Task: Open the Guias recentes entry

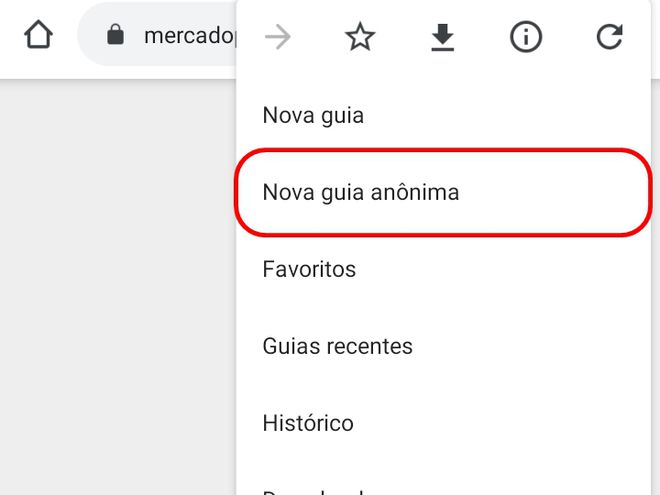Action: 443,346
